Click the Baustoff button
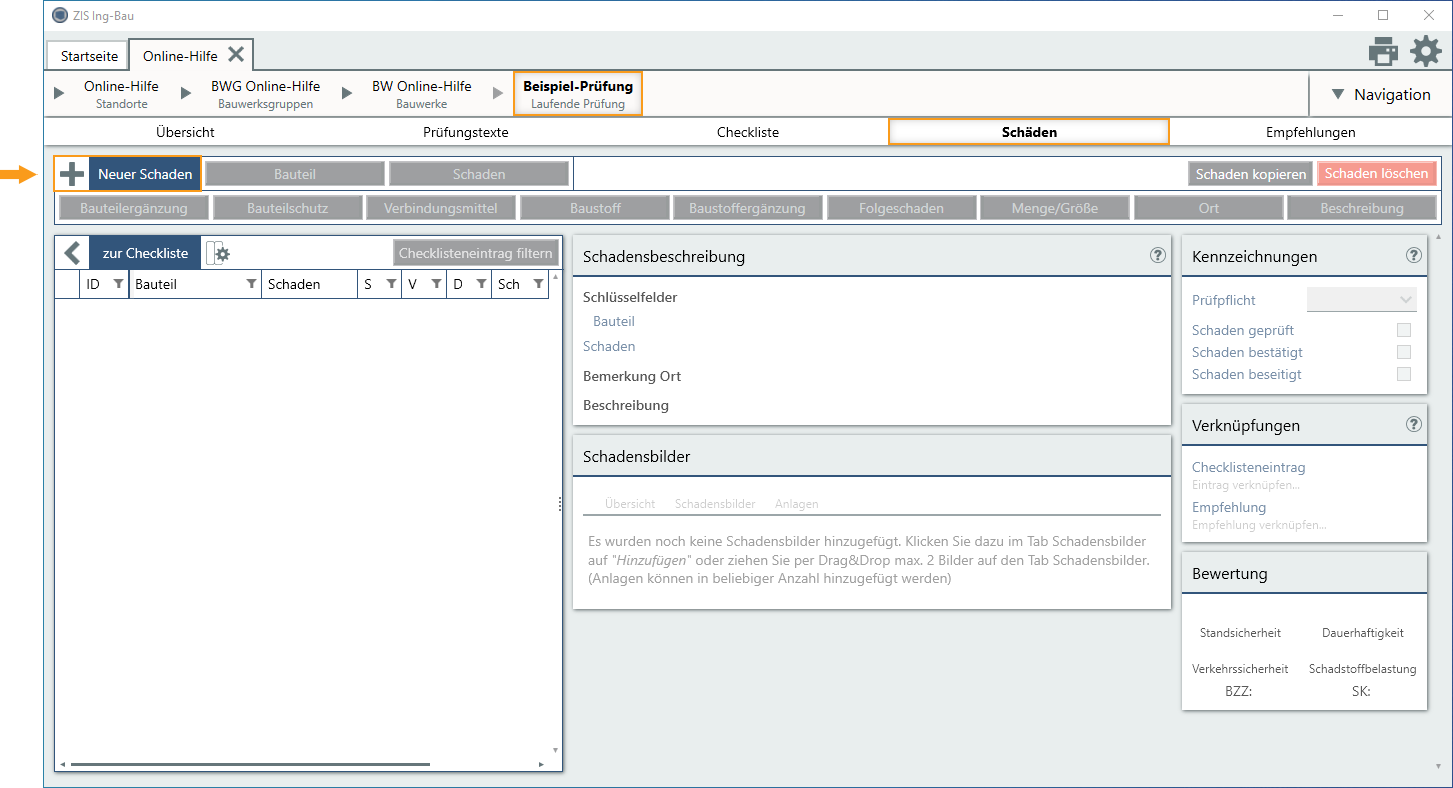The image size is (1453, 788). tap(595, 208)
